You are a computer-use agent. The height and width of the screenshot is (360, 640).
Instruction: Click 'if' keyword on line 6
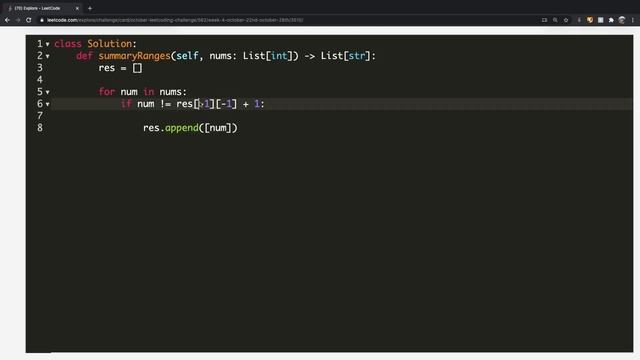[126, 104]
